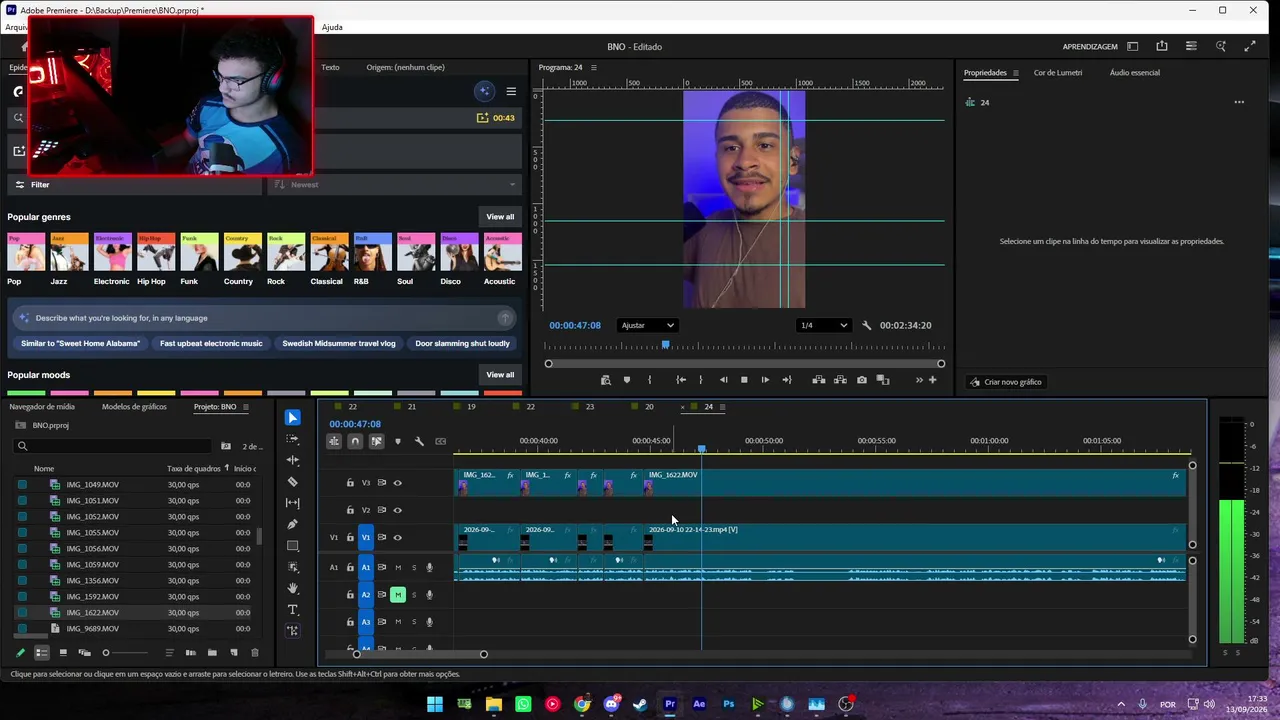Open the Ajuda menu
This screenshot has height=720, width=1280.
coord(332,27)
